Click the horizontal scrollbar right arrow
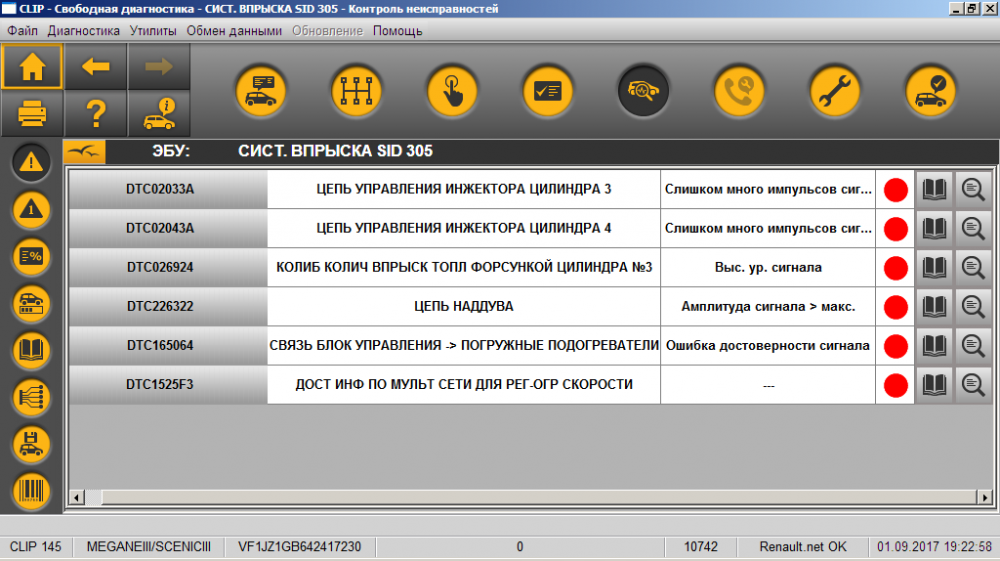Viewport: 1000px width, 561px height. [985, 497]
